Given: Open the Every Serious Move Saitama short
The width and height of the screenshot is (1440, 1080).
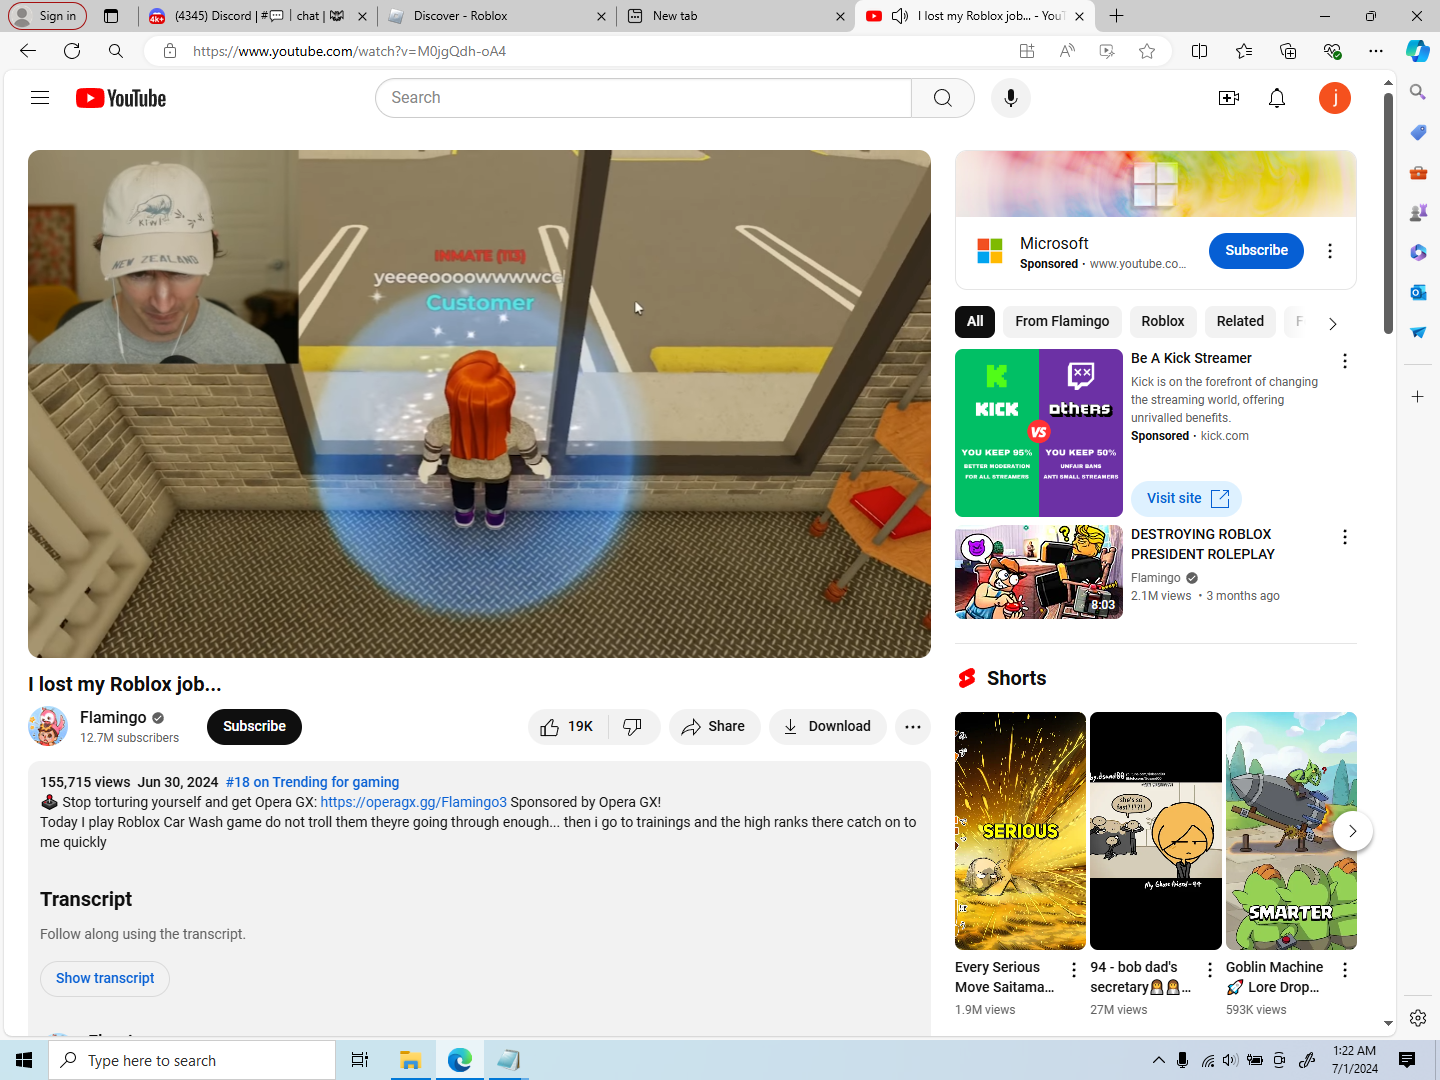Looking at the screenshot, I should coord(1020,831).
